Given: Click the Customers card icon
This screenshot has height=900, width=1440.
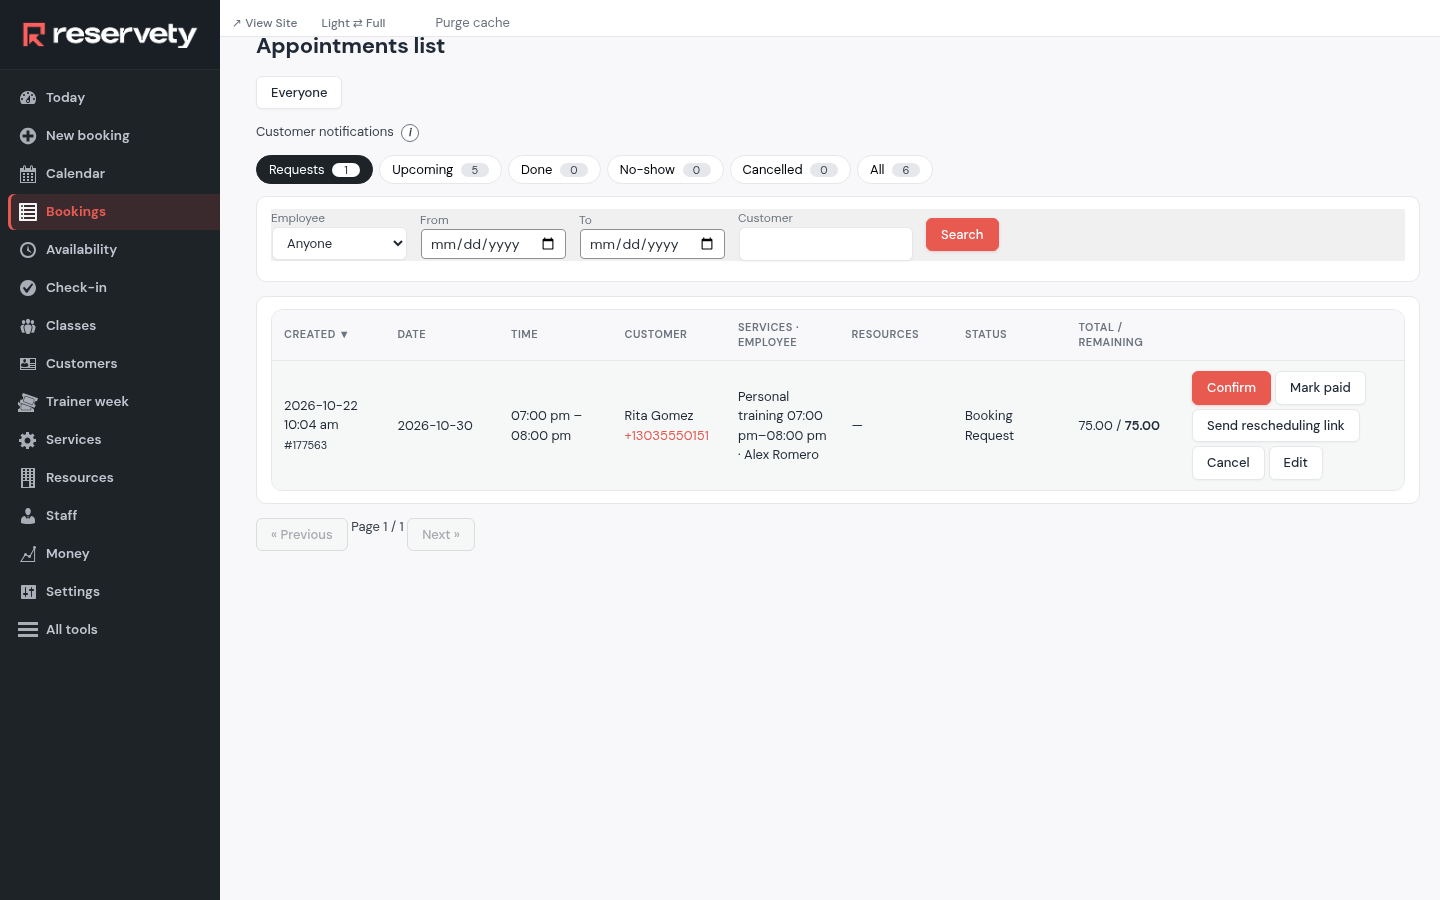Looking at the screenshot, I should click(28, 364).
